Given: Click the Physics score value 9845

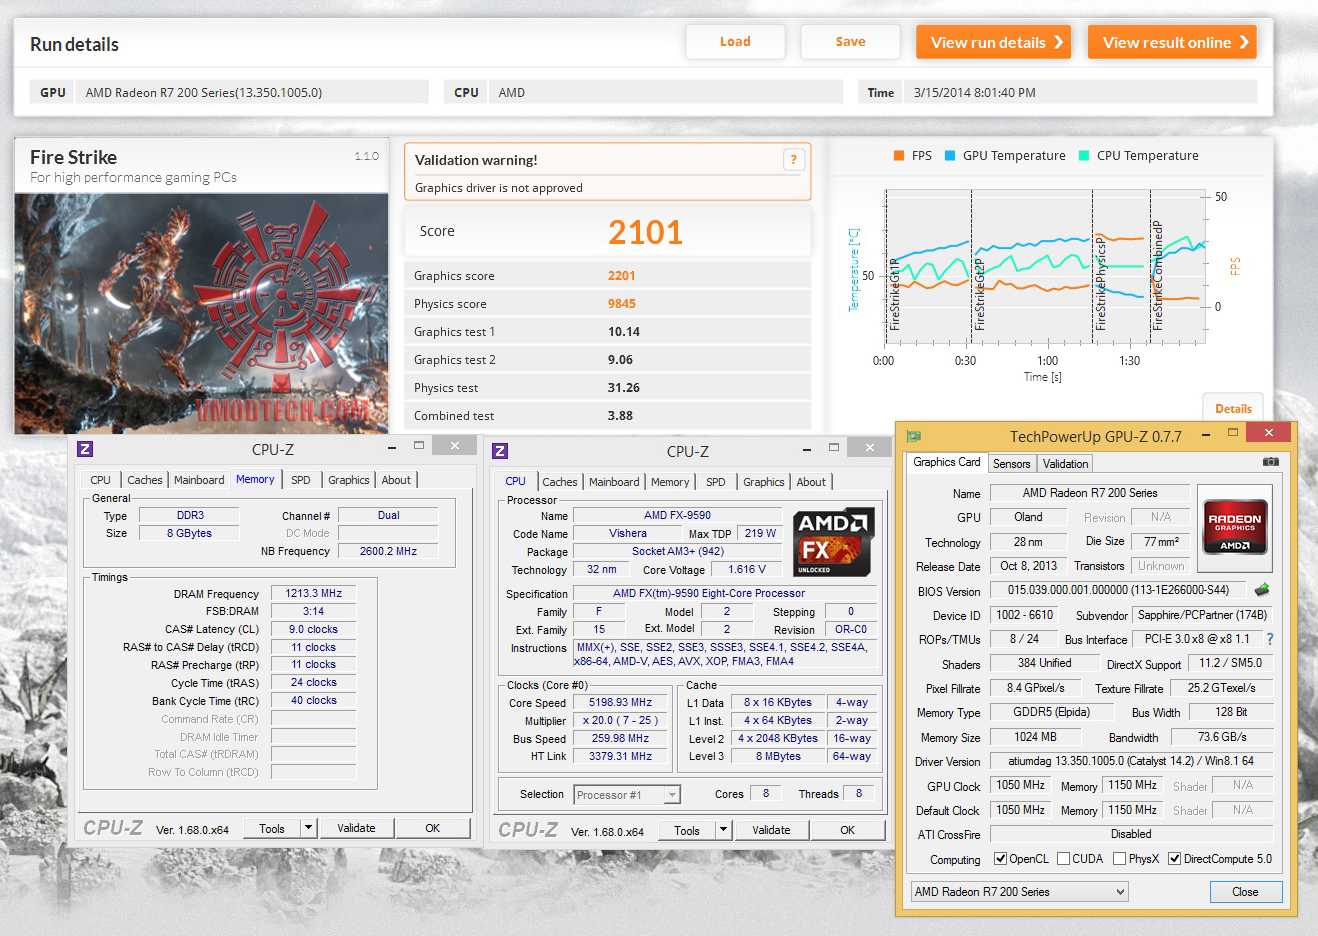Looking at the screenshot, I should point(621,304).
